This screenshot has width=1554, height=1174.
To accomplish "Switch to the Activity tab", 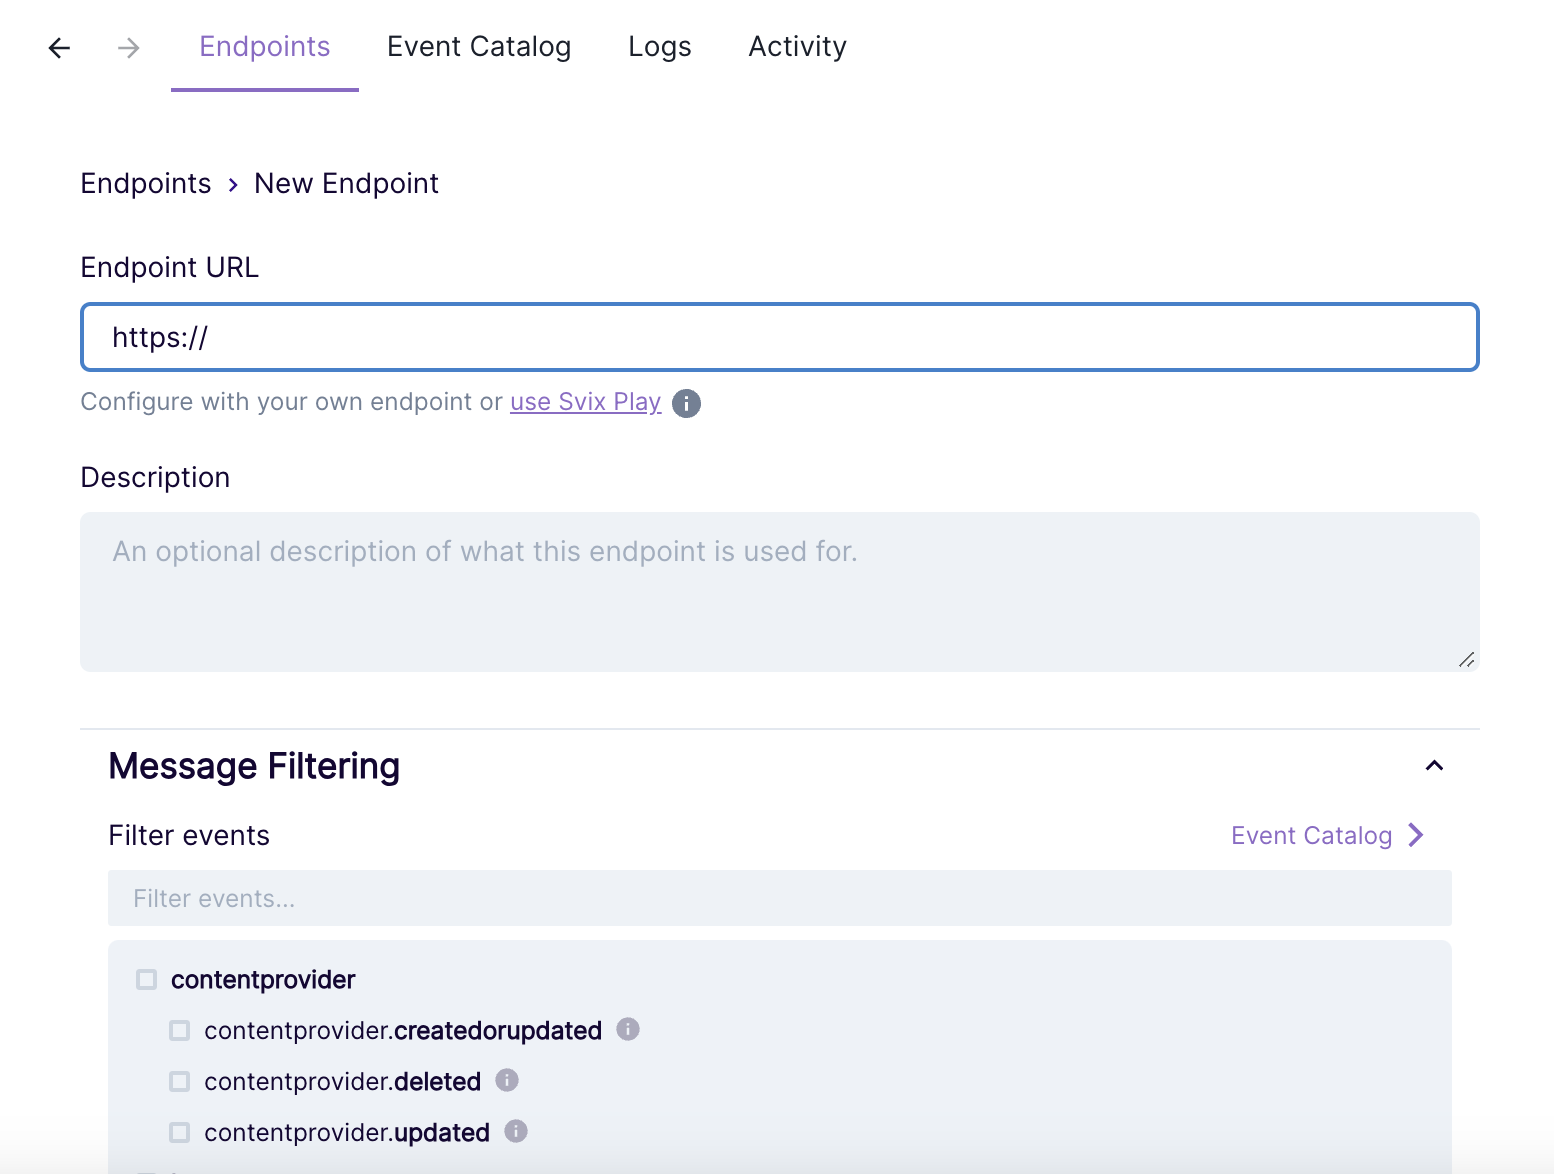I will click(x=798, y=47).
